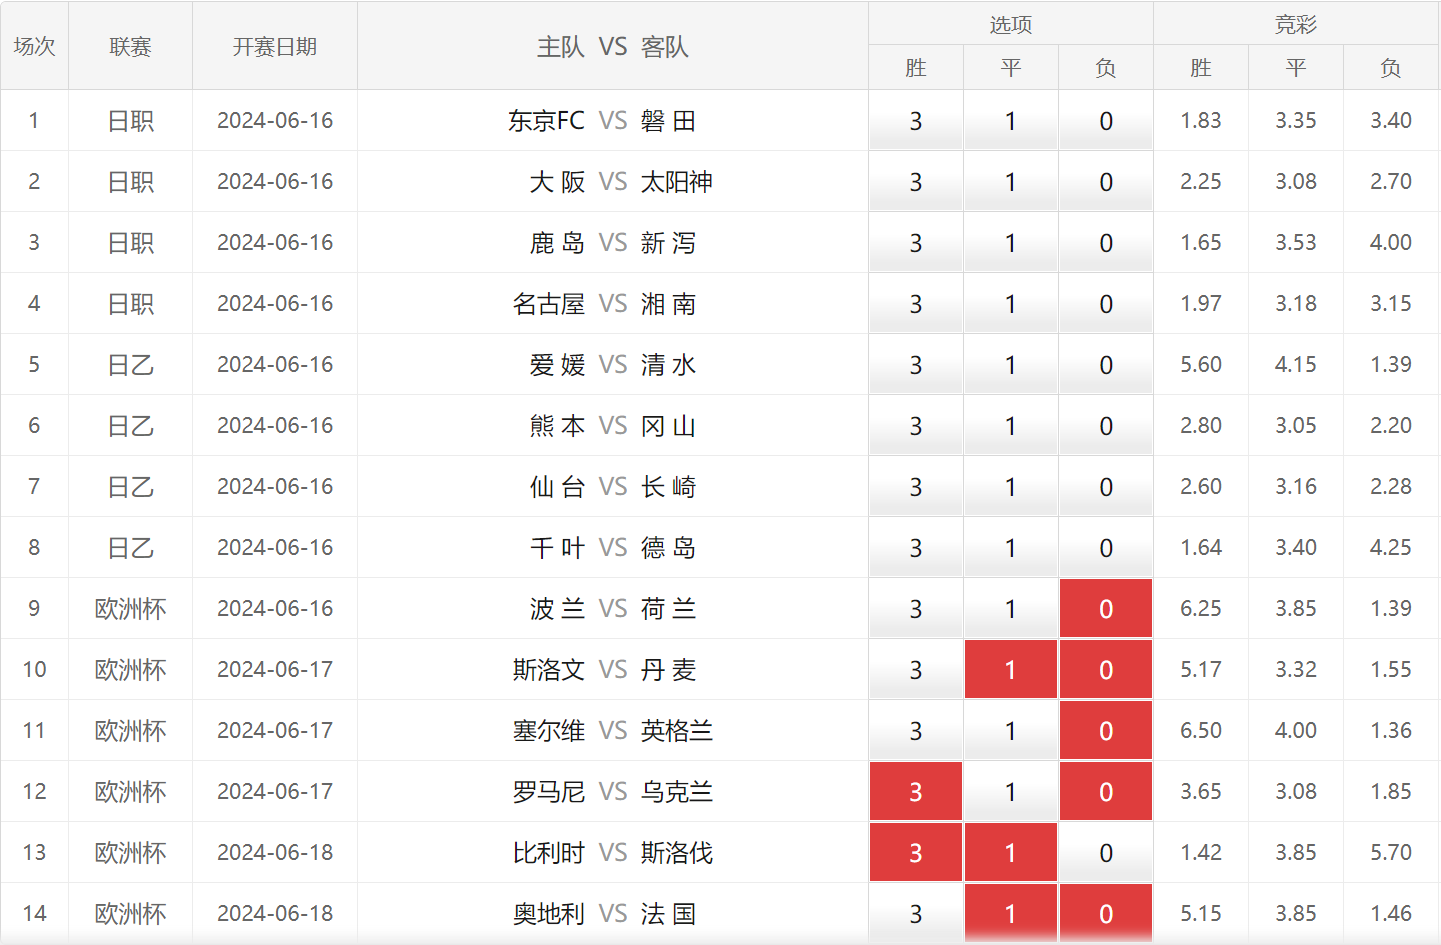Click match text 熊本 VS 冈山
This screenshot has height=945, width=1441.
point(613,426)
